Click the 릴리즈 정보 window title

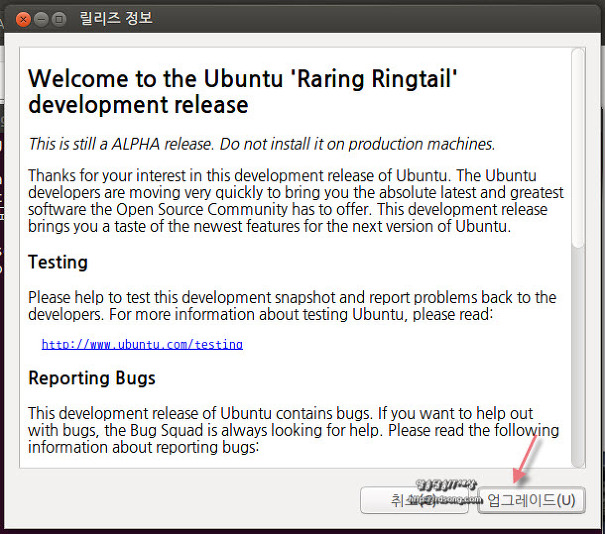[x=117, y=19]
